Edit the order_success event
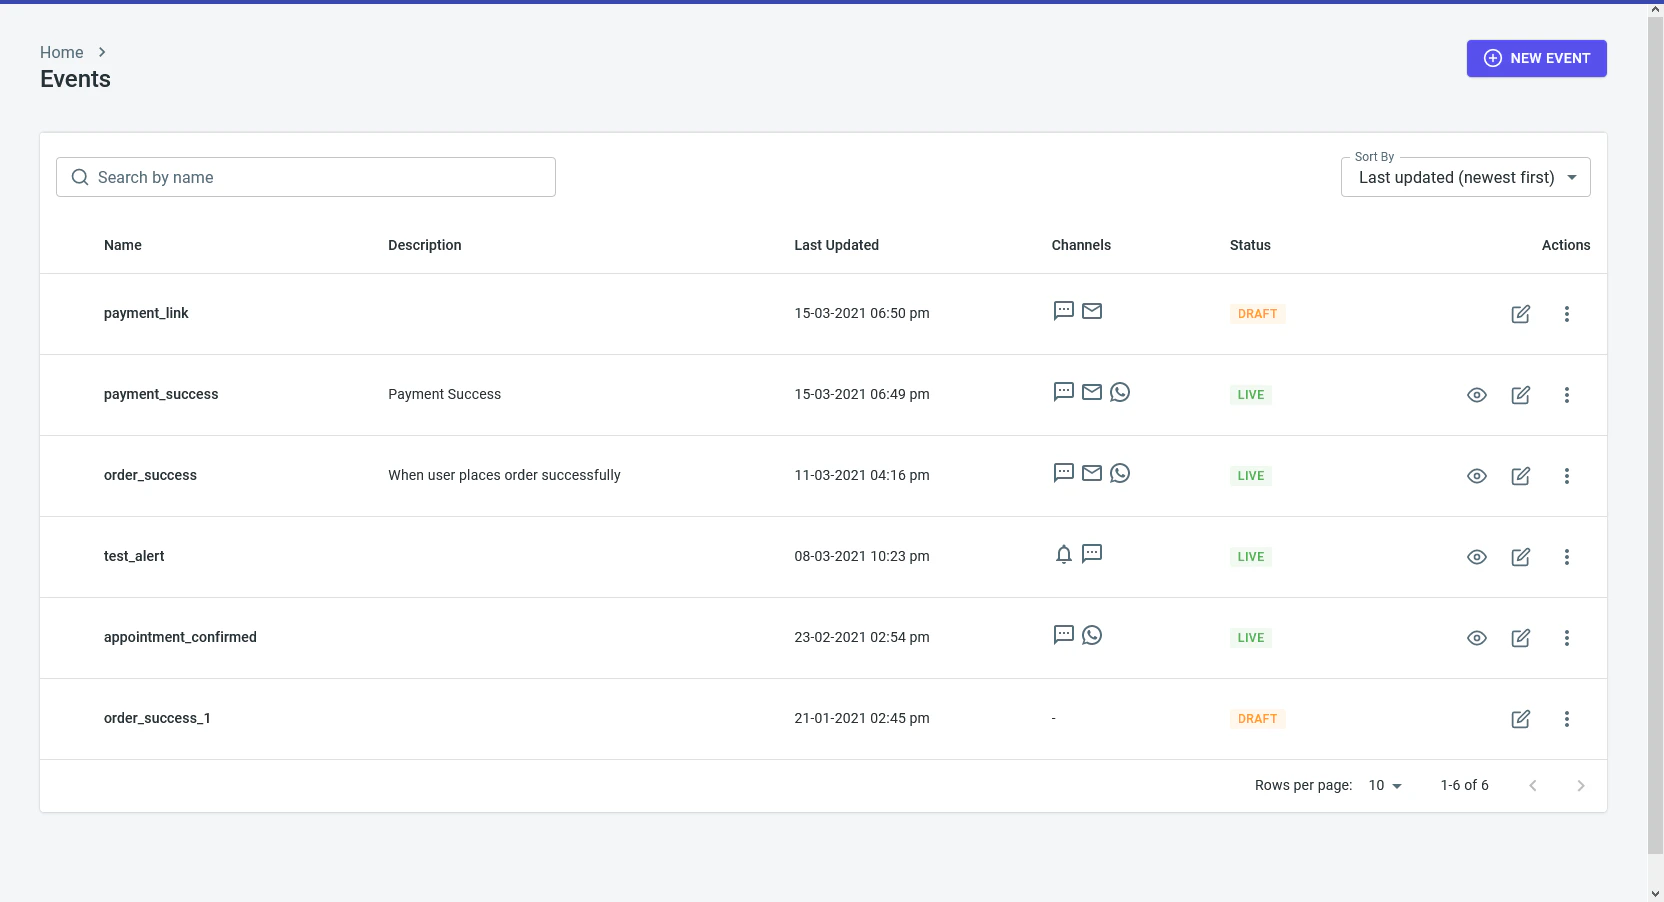Screen dimensions: 1664x902 point(1521,476)
